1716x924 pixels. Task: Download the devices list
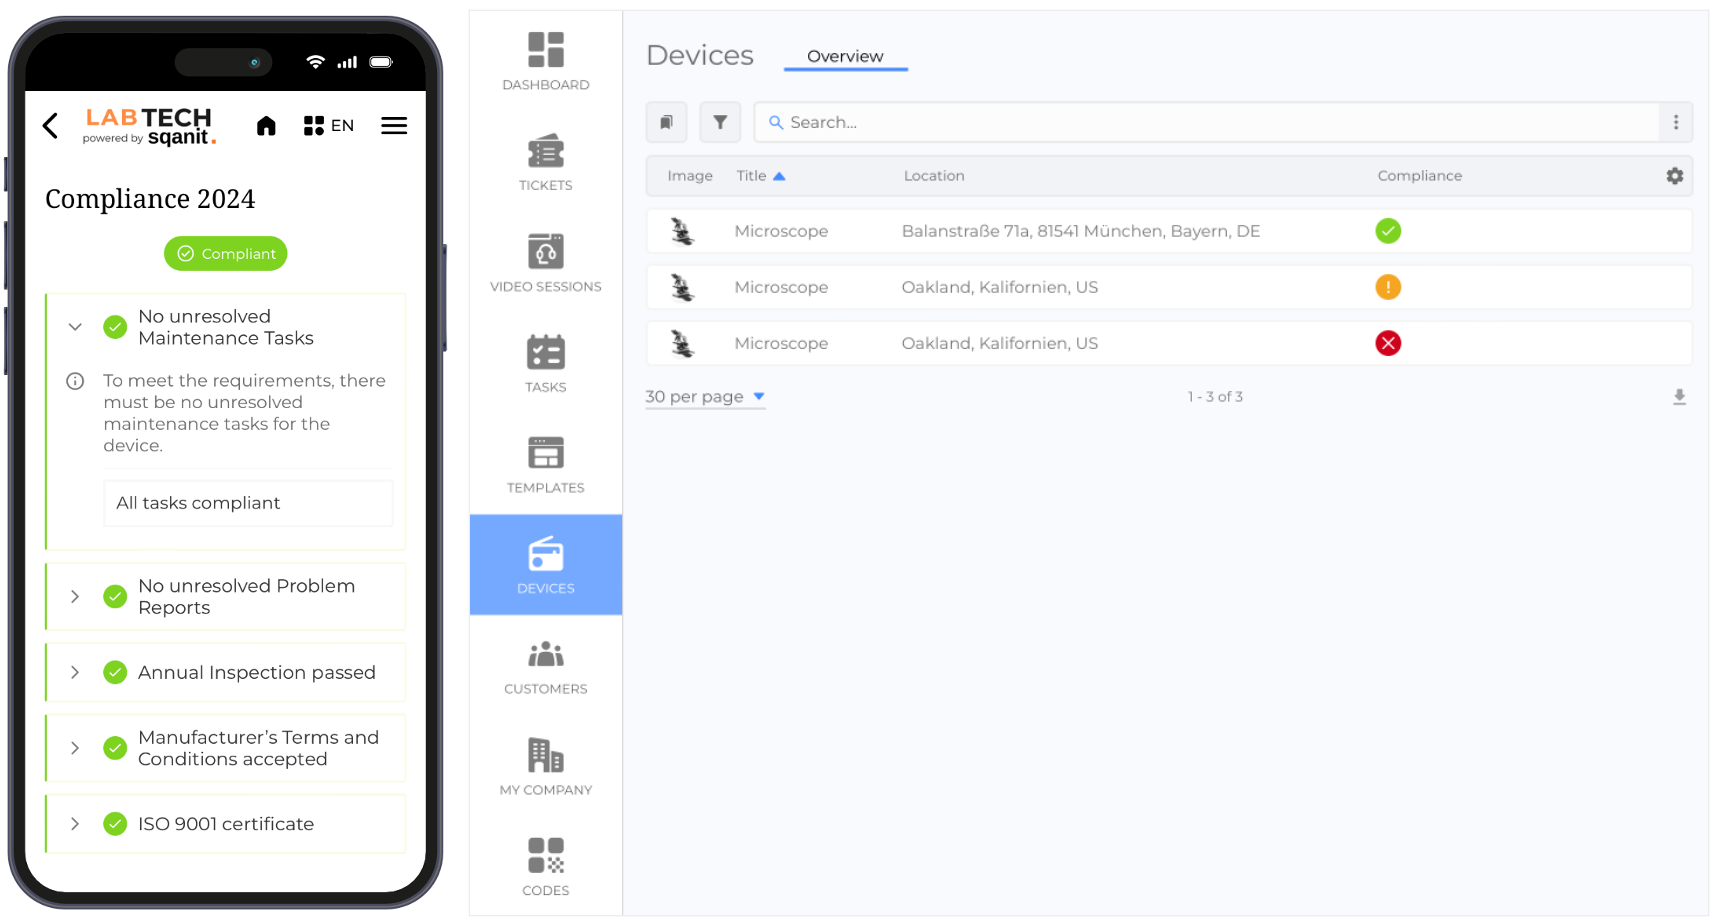coord(1679,397)
